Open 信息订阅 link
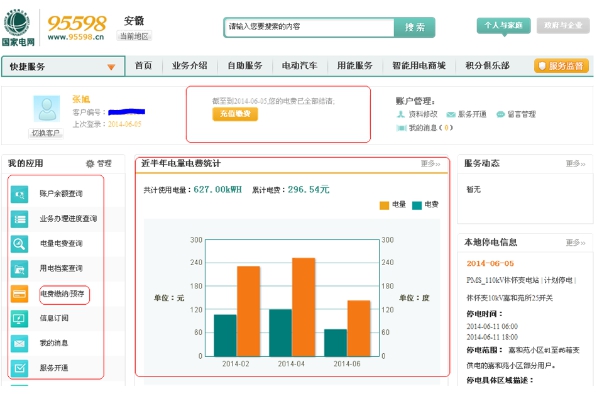This screenshot has width=597, height=394. 54,318
